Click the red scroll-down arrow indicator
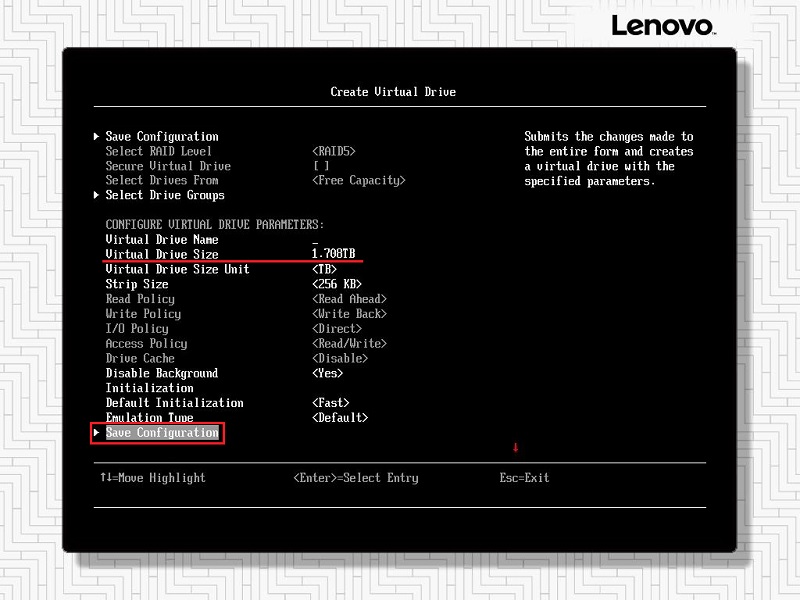Image resolution: width=800 pixels, height=600 pixels. tap(516, 447)
